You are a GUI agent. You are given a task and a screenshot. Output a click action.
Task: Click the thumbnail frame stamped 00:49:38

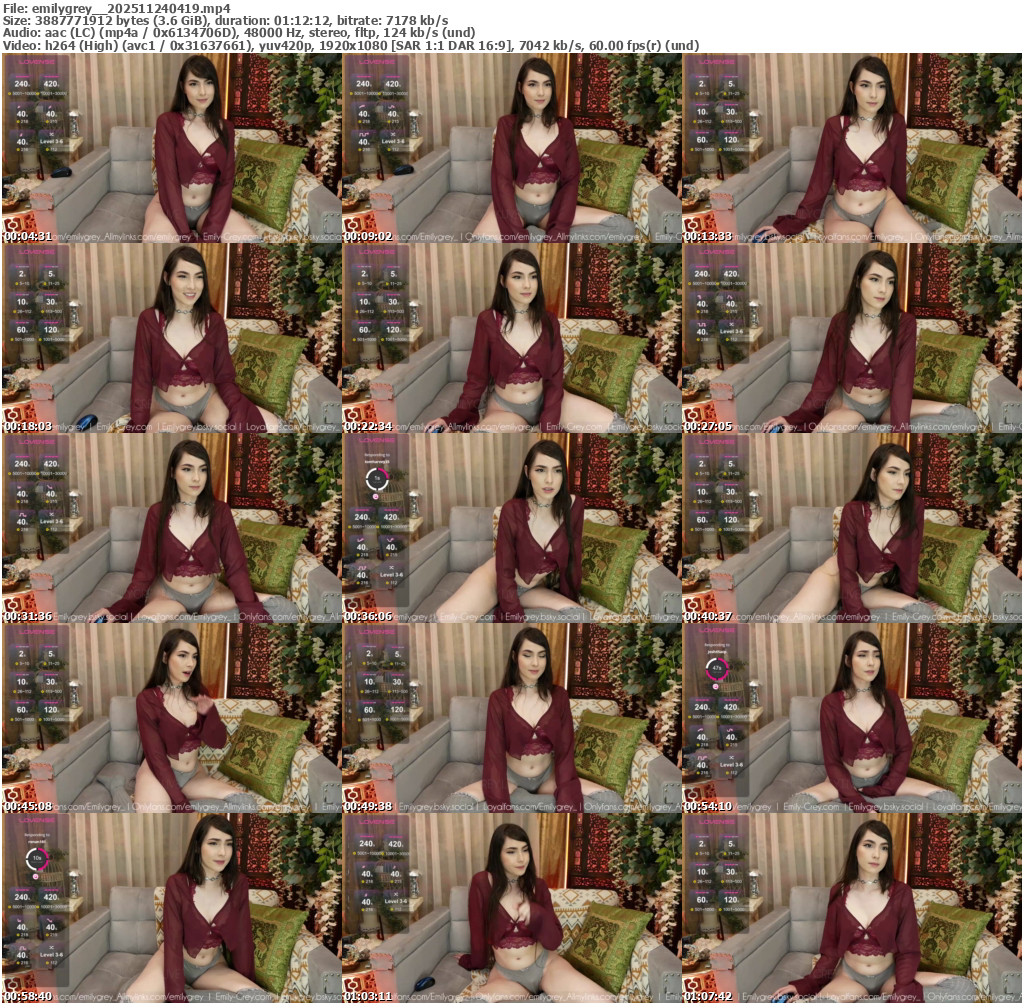[x=512, y=718]
